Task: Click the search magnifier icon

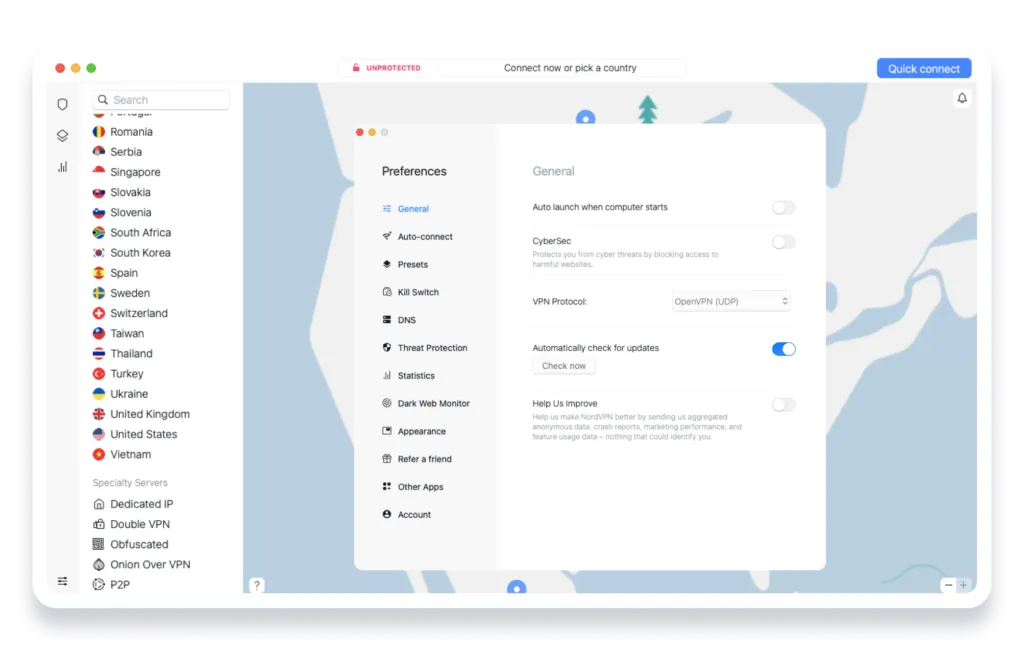Action: coord(103,100)
